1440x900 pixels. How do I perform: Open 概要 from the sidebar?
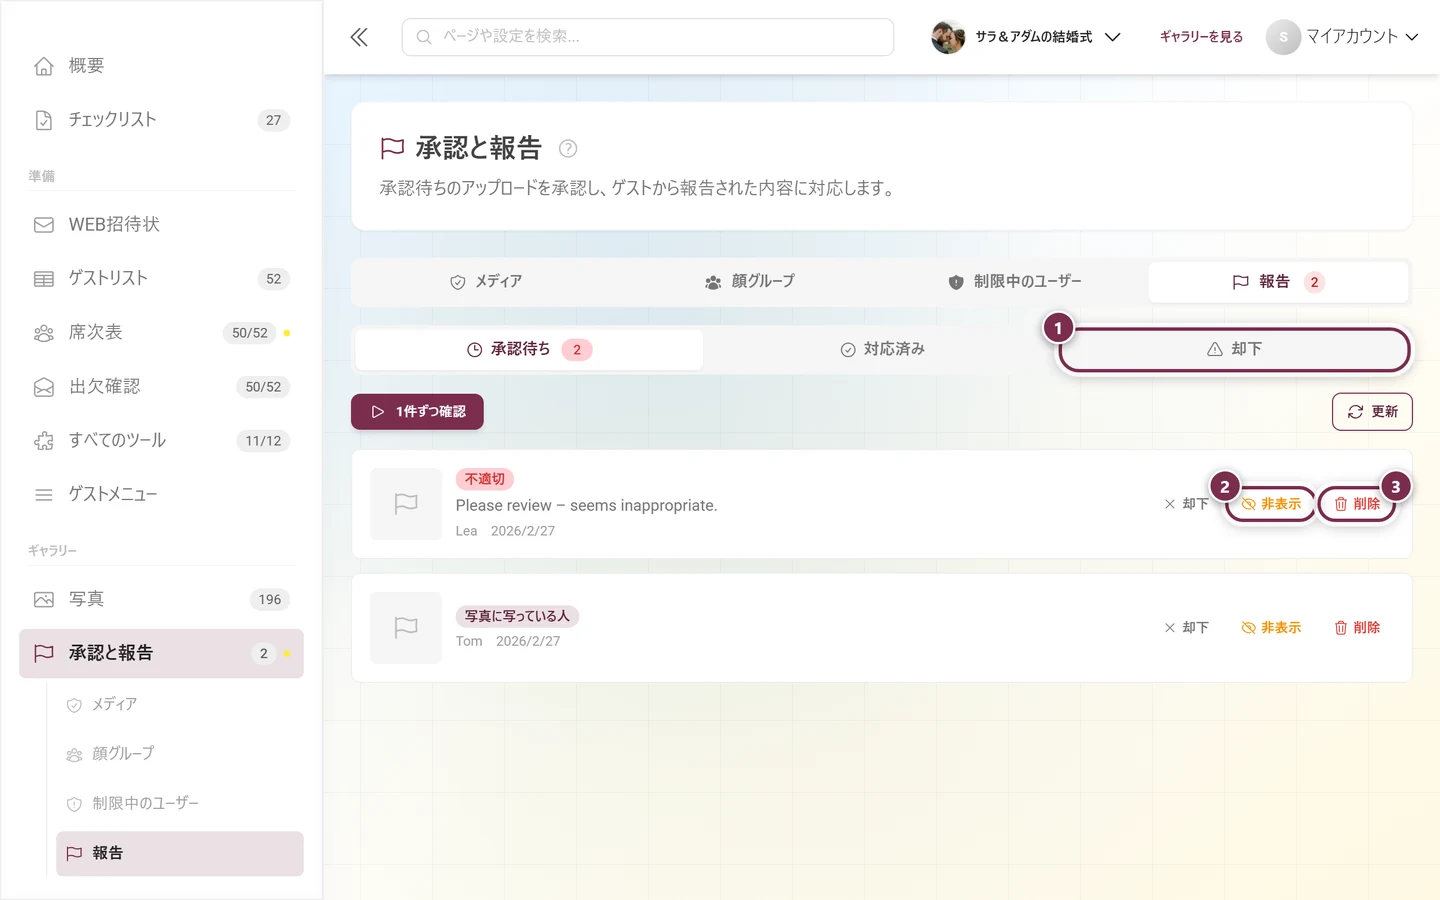point(161,66)
